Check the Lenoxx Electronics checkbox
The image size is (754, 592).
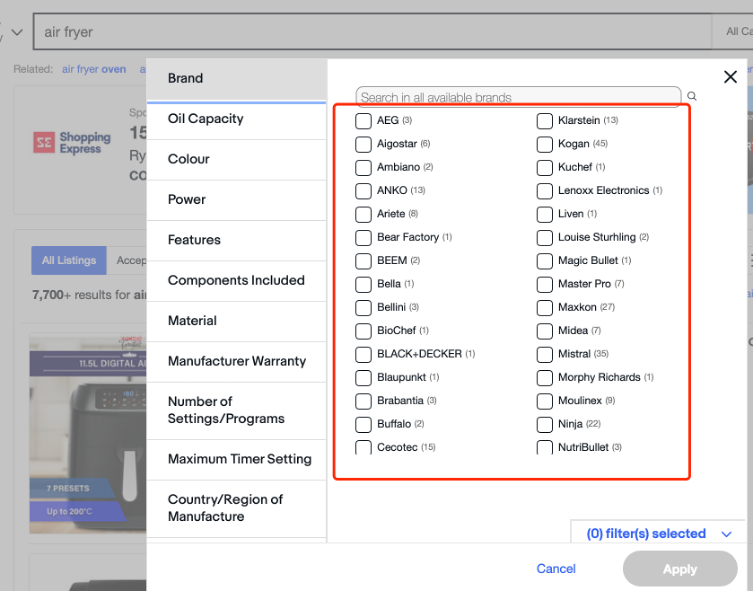tap(544, 190)
